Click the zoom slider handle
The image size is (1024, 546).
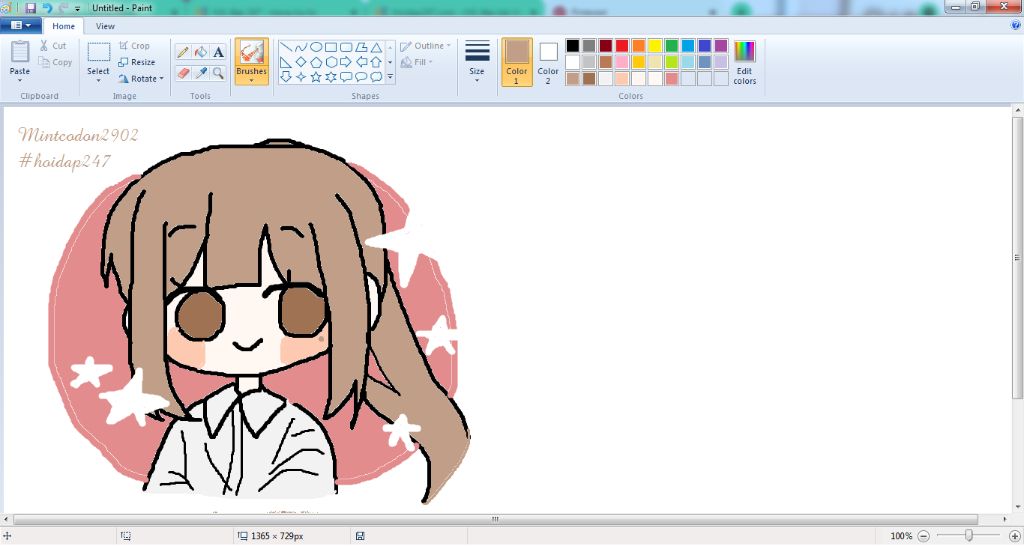pyautogui.click(x=969, y=536)
